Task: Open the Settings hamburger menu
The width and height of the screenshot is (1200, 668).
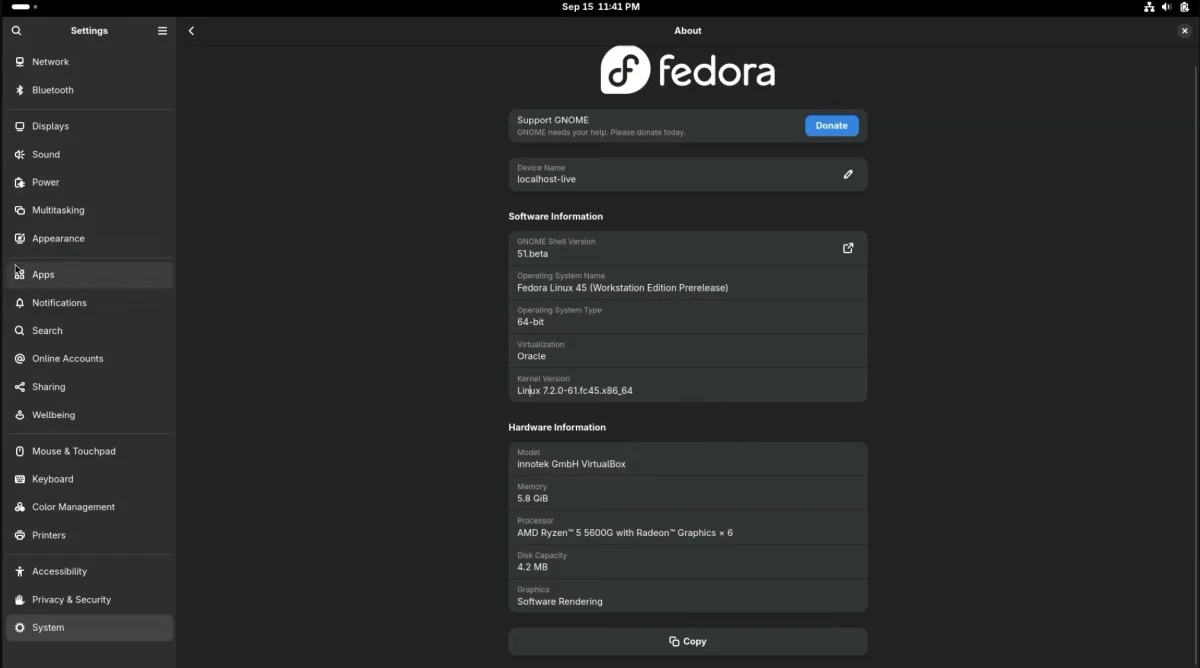Action: click(162, 31)
